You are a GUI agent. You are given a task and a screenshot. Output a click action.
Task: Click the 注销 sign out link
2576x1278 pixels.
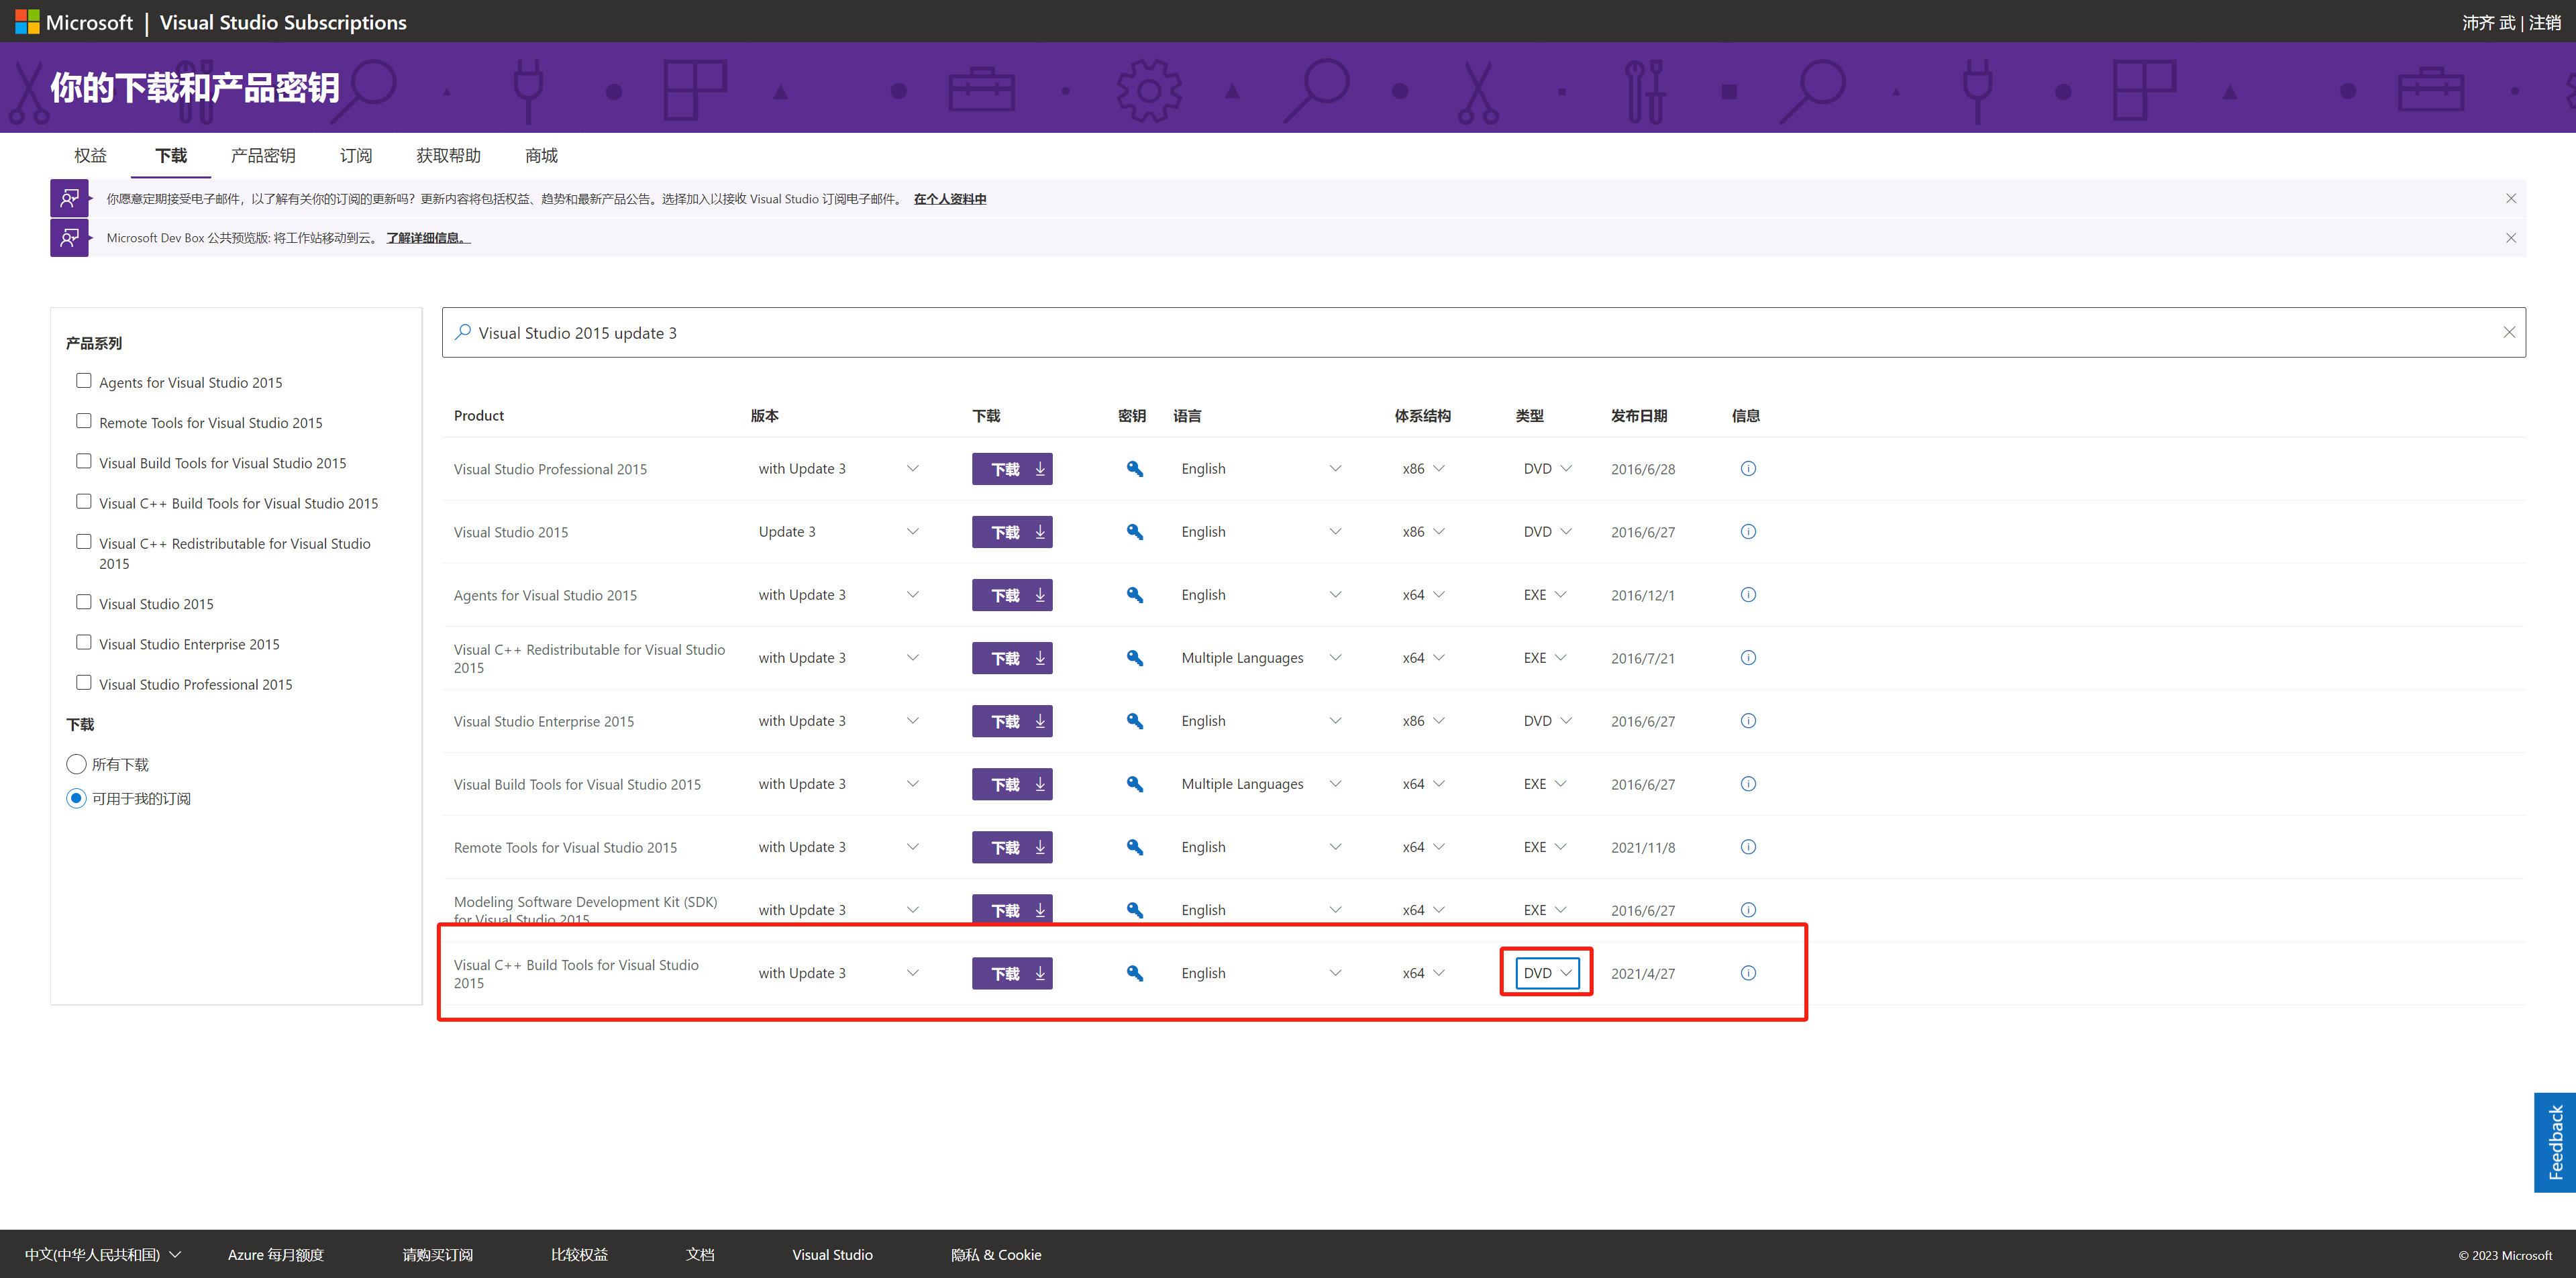tap(2544, 22)
